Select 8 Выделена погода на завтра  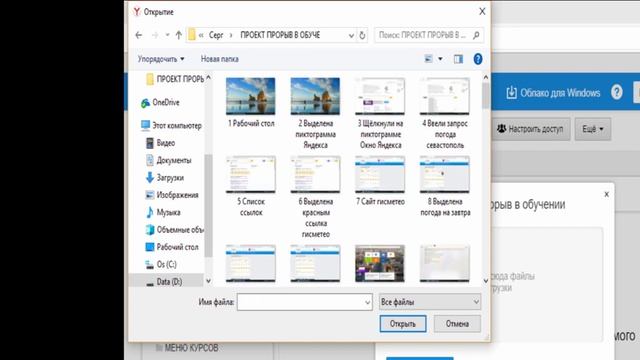tap(445, 186)
